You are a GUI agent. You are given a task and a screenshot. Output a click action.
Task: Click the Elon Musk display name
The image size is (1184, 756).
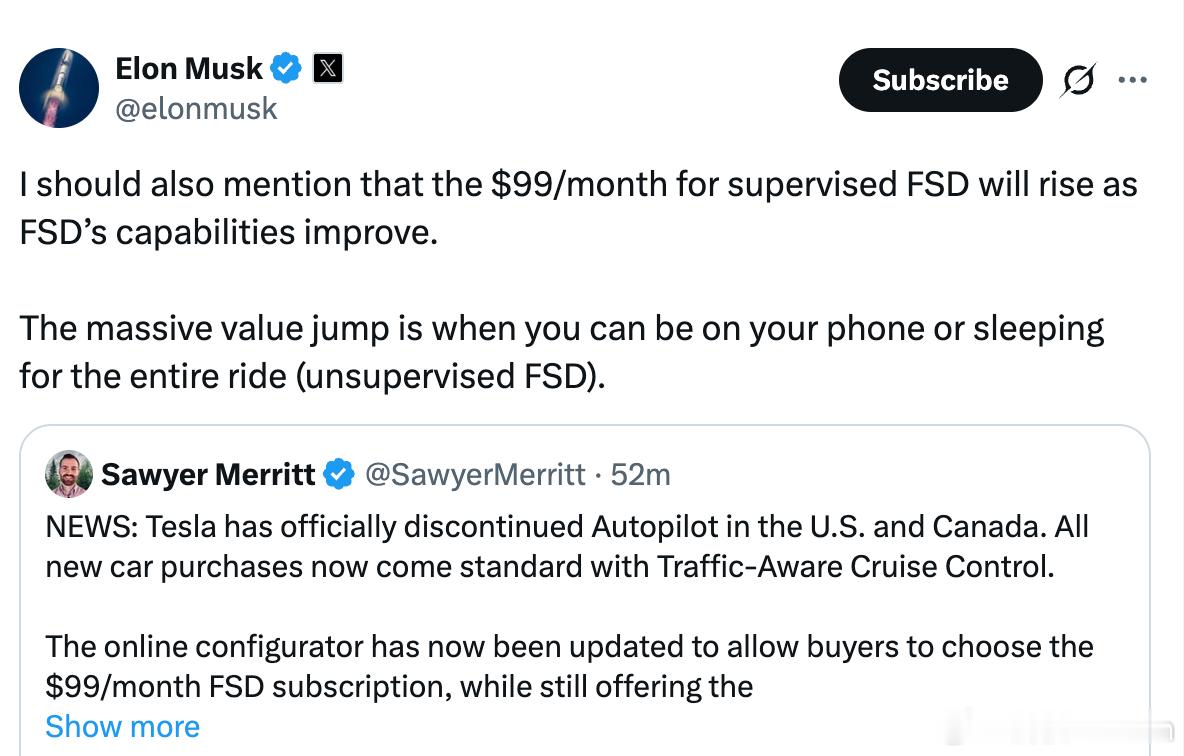pyautogui.click(x=188, y=68)
